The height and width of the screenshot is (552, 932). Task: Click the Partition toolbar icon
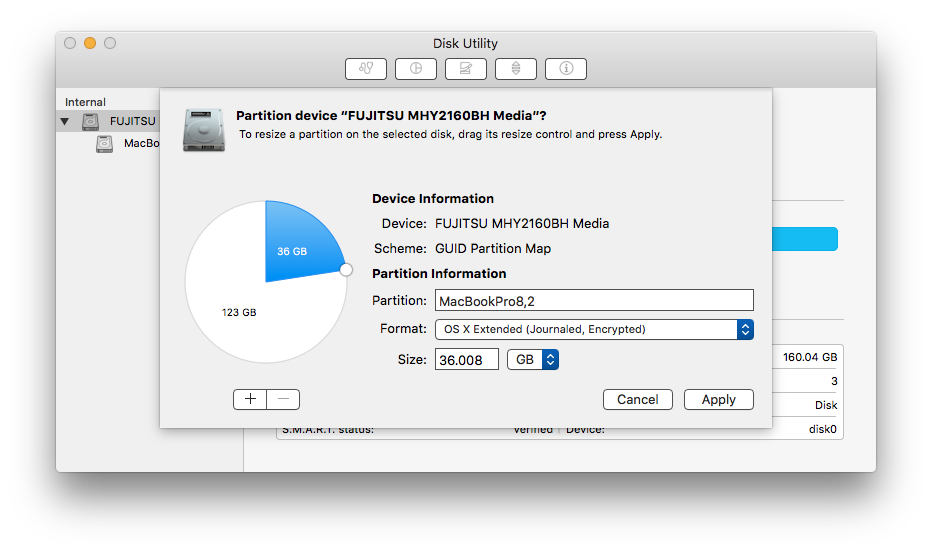415,68
